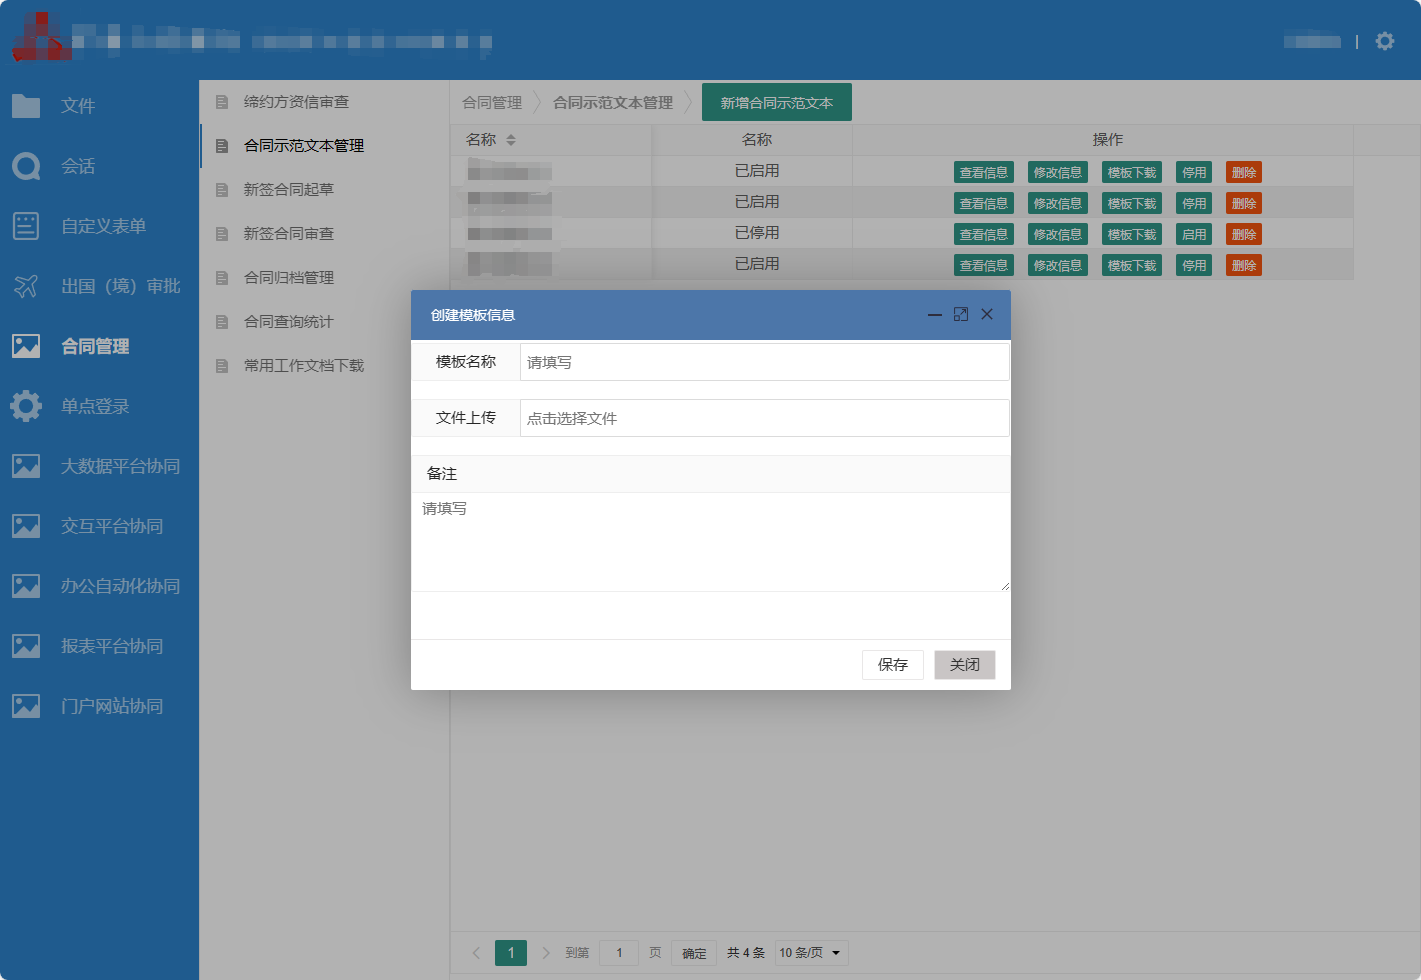Open 合同查询统计 menu item
1421x980 pixels.
(x=289, y=322)
